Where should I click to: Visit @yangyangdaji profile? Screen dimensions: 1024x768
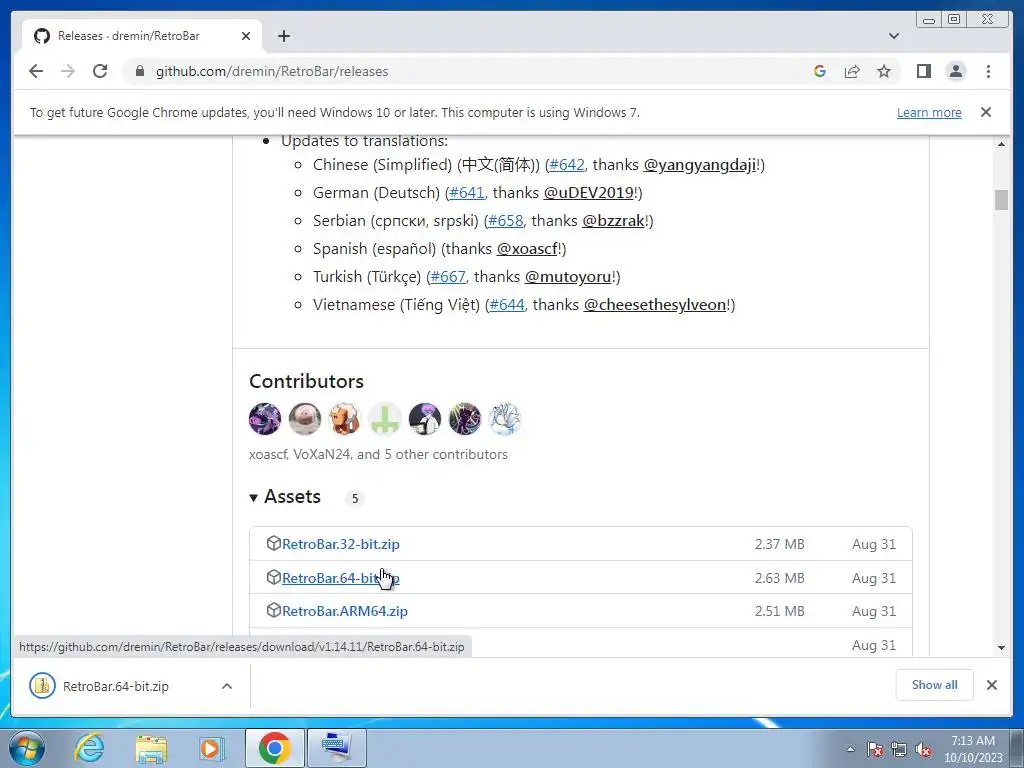(x=700, y=165)
